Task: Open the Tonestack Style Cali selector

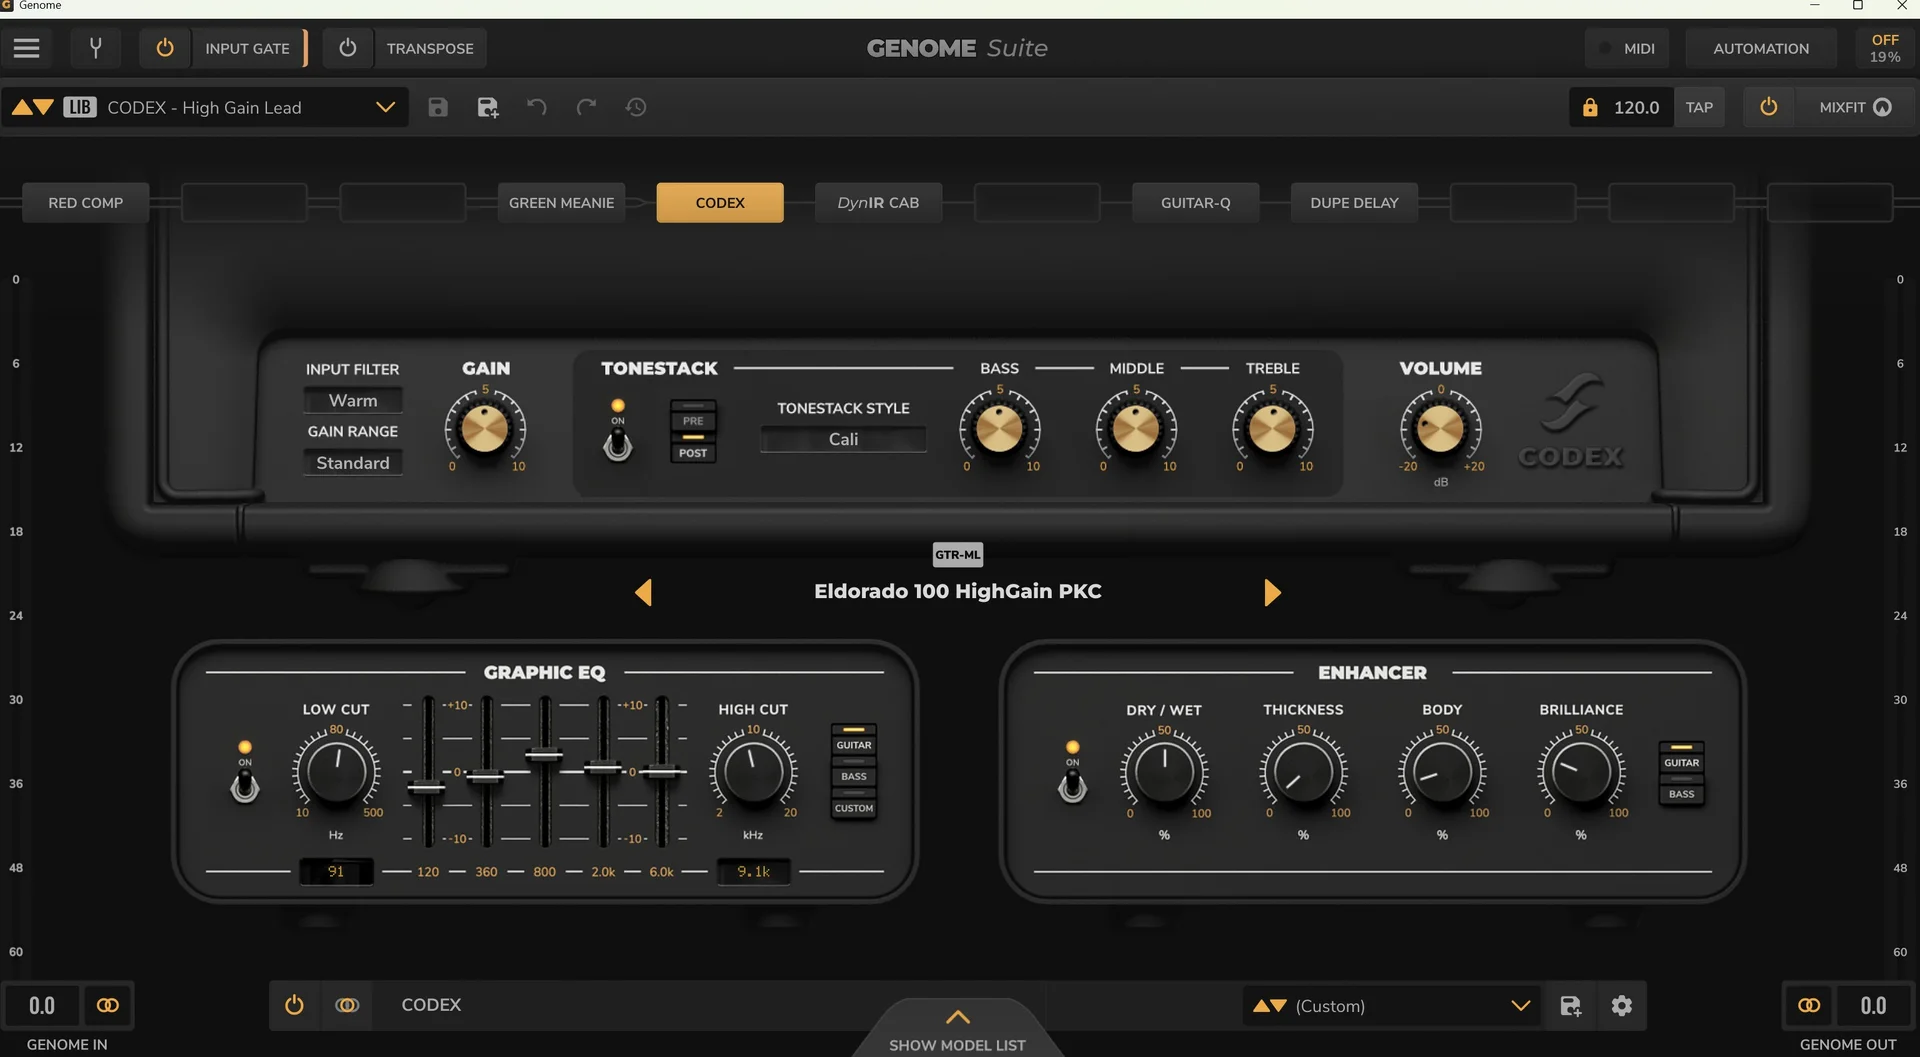Action: click(843, 439)
